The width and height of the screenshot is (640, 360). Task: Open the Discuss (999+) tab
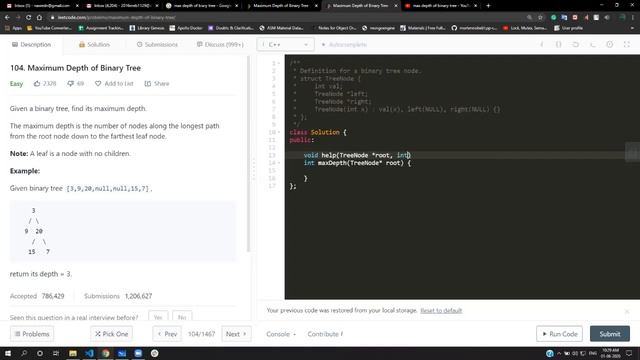[x=220, y=44]
